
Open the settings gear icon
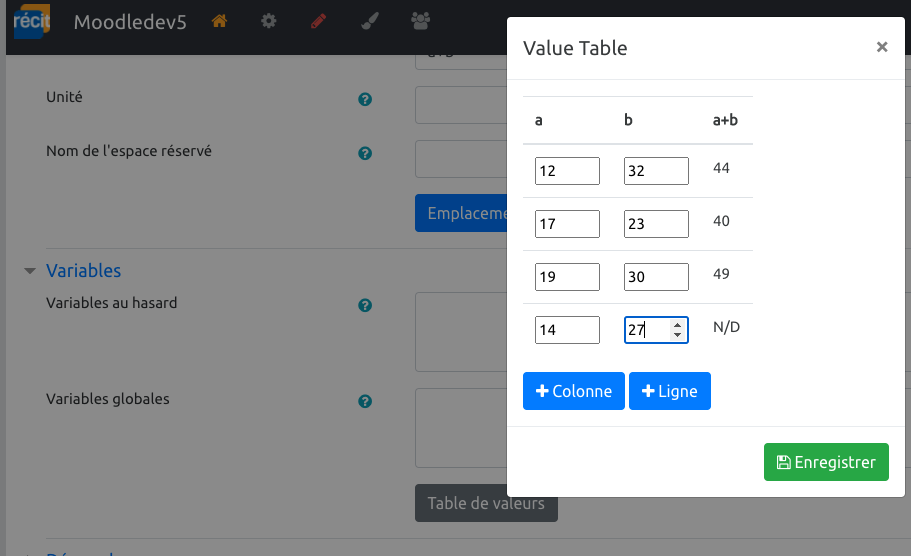click(x=269, y=21)
